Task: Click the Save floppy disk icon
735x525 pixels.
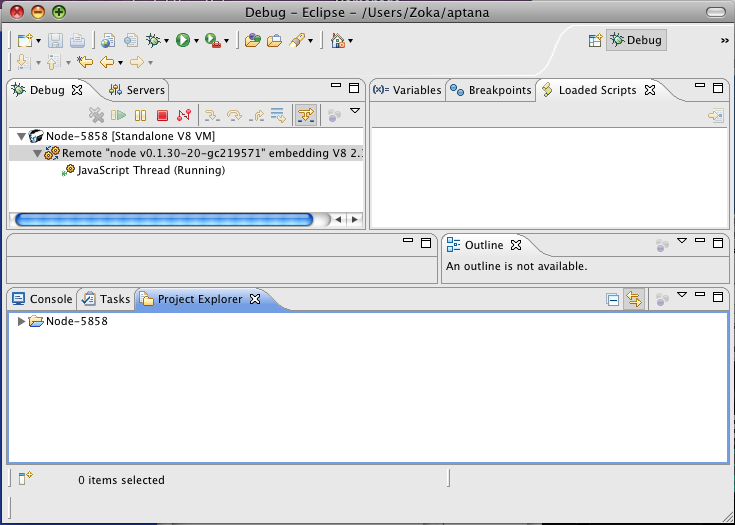Action: click(55, 40)
